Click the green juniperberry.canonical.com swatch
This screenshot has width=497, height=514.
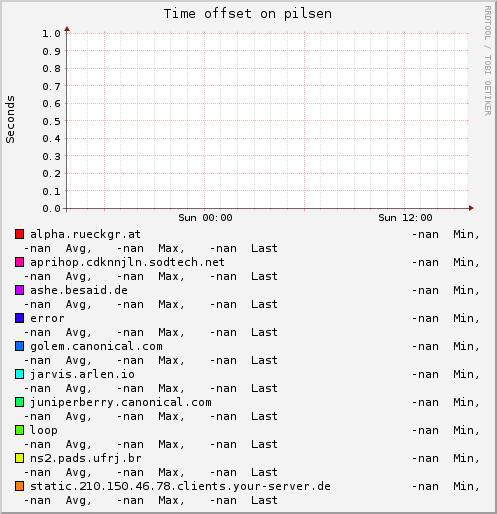point(19,402)
